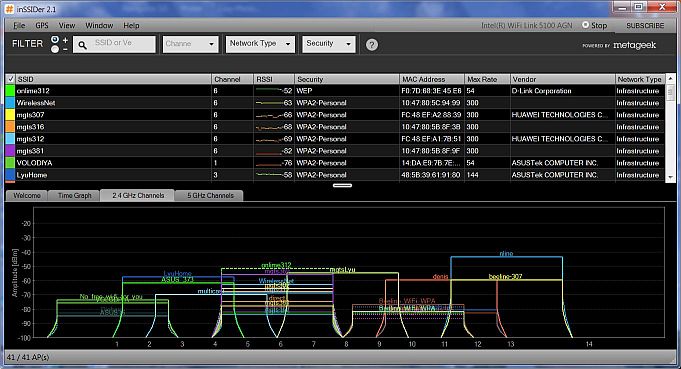This screenshot has height=369, width=681.
Task: Select the VOLODIYA network row
Action: [335, 163]
